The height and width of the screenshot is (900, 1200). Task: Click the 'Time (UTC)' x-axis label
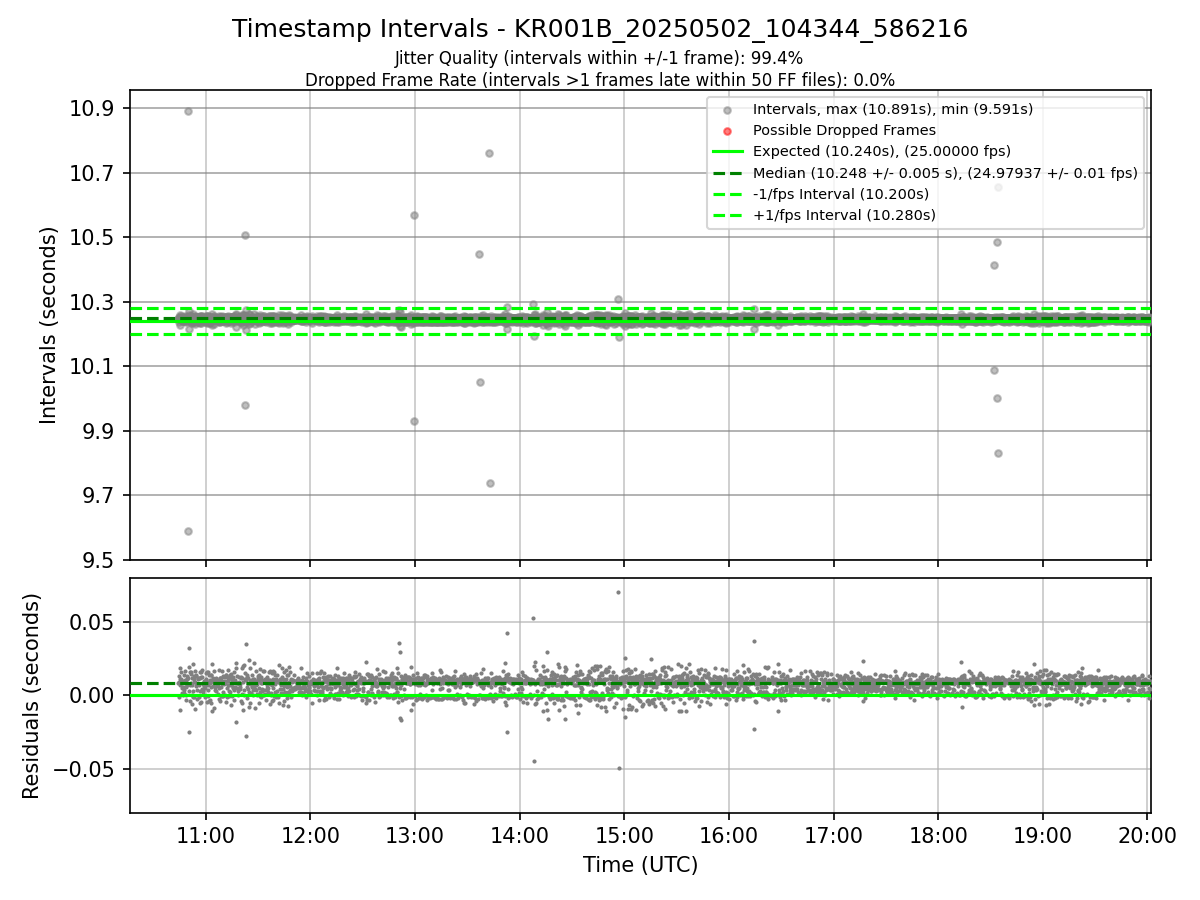tap(640, 864)
